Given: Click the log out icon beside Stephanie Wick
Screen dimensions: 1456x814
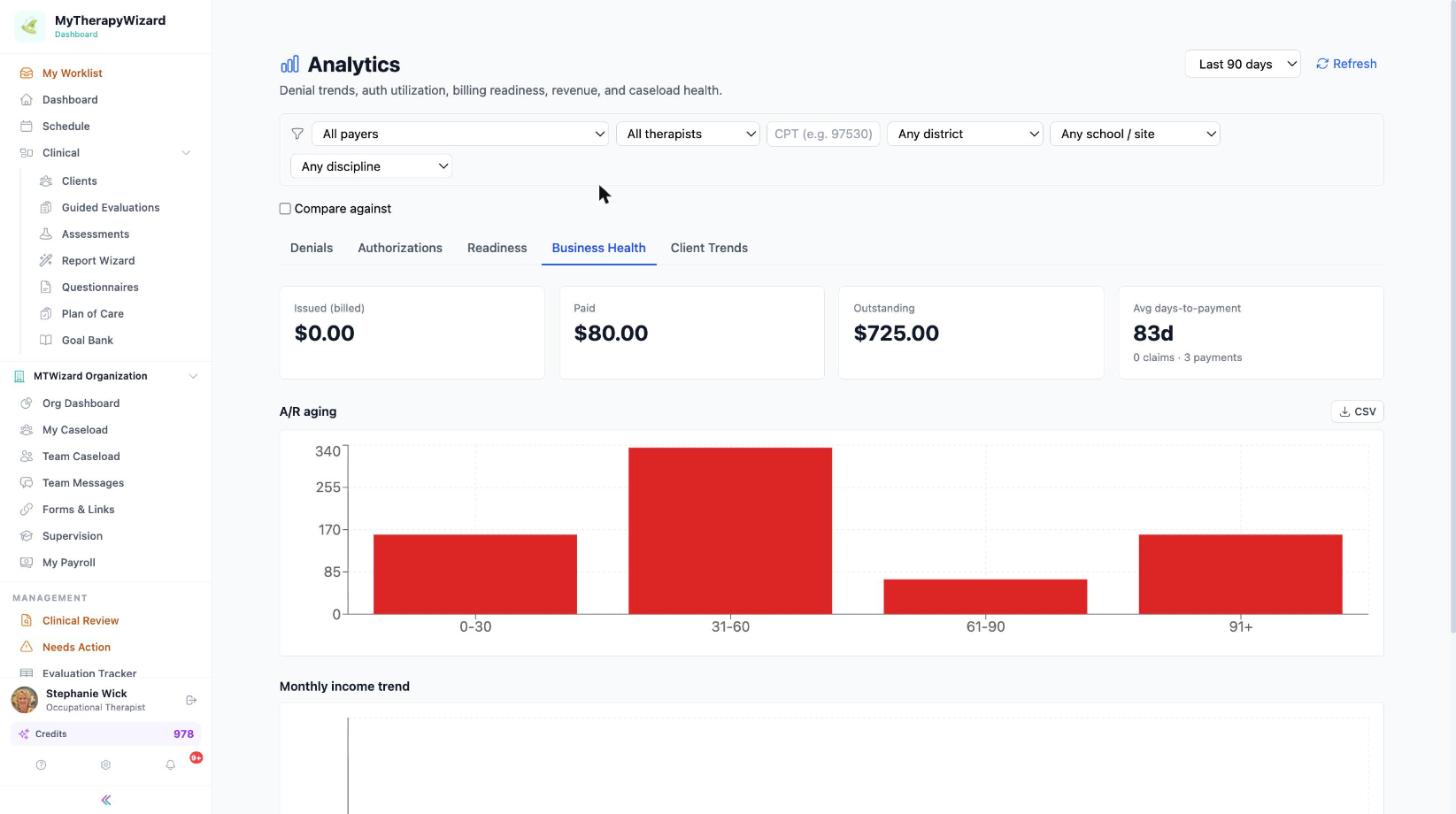Looking at the screenshot, I should [x=191, y=700].
